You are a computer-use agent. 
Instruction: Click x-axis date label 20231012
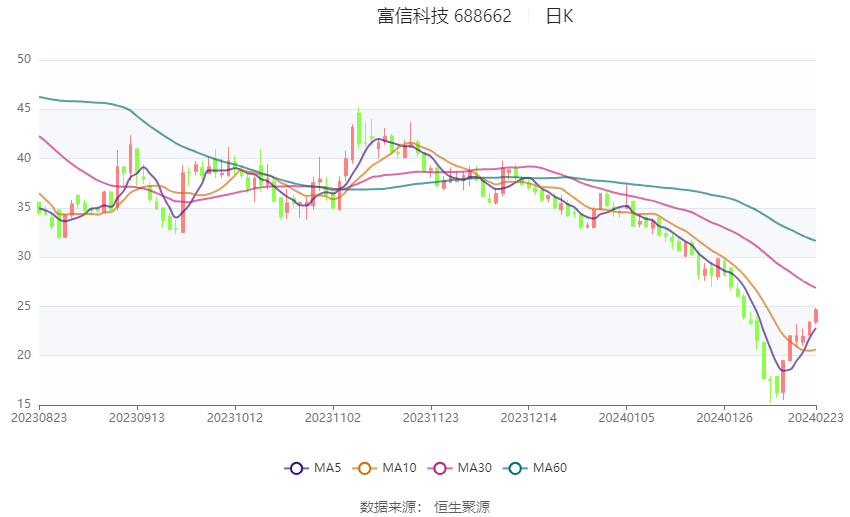(x=235, y=418)
